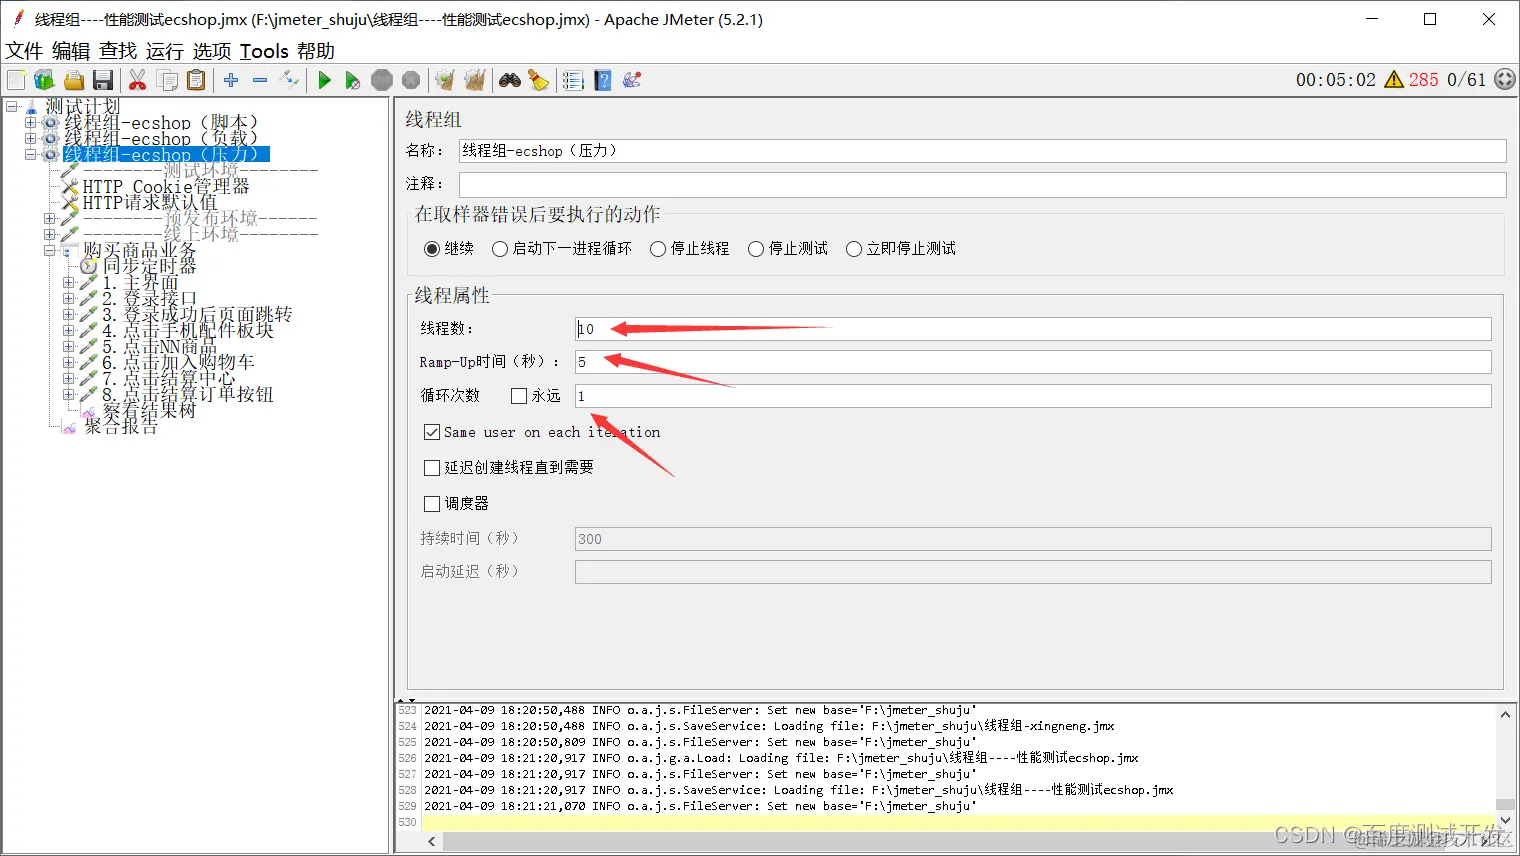Click the 名称 name input field
Viewport: 1520px width, 856px height.
click(x=982, y=151)
